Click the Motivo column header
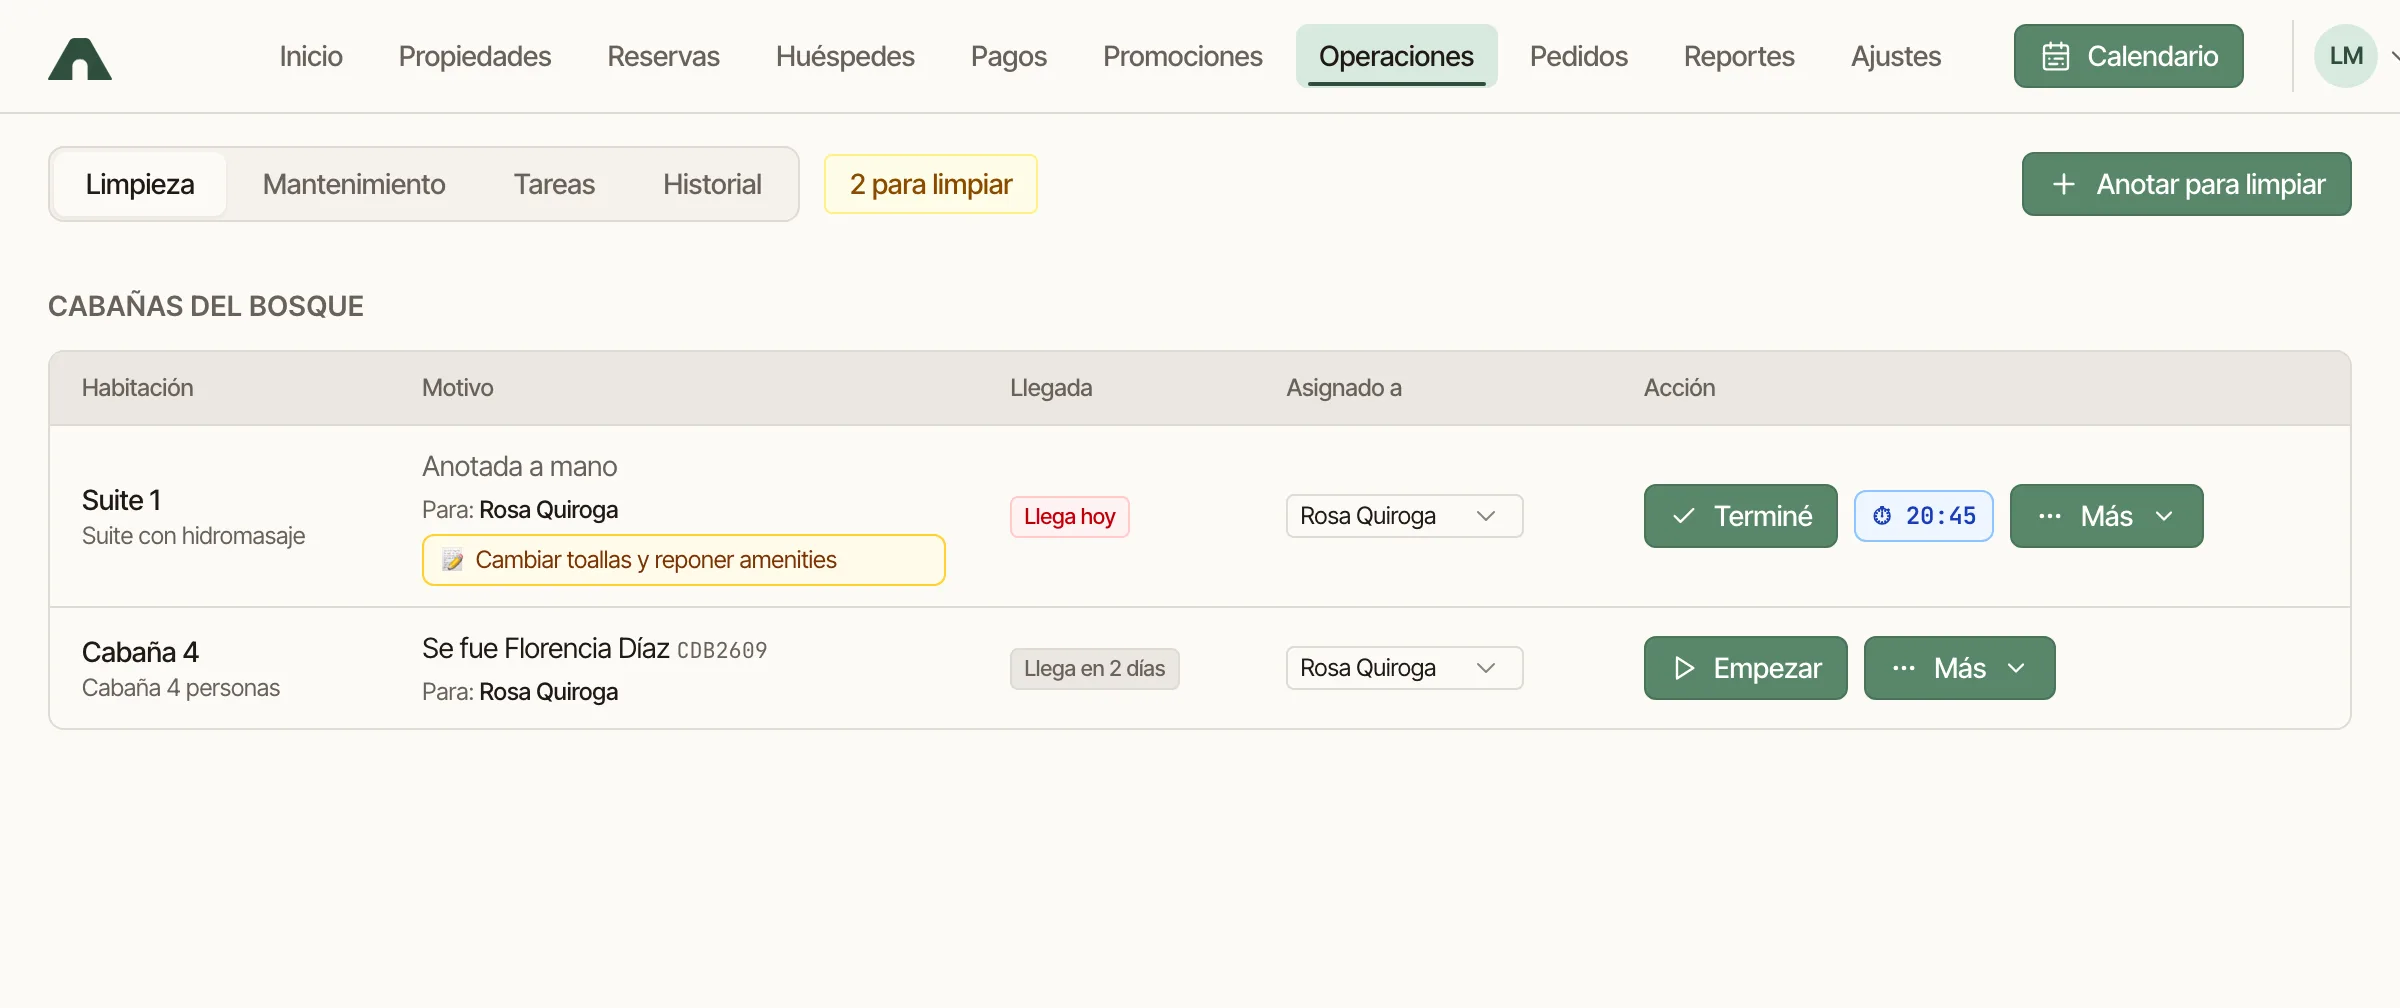 coord(457,388)
